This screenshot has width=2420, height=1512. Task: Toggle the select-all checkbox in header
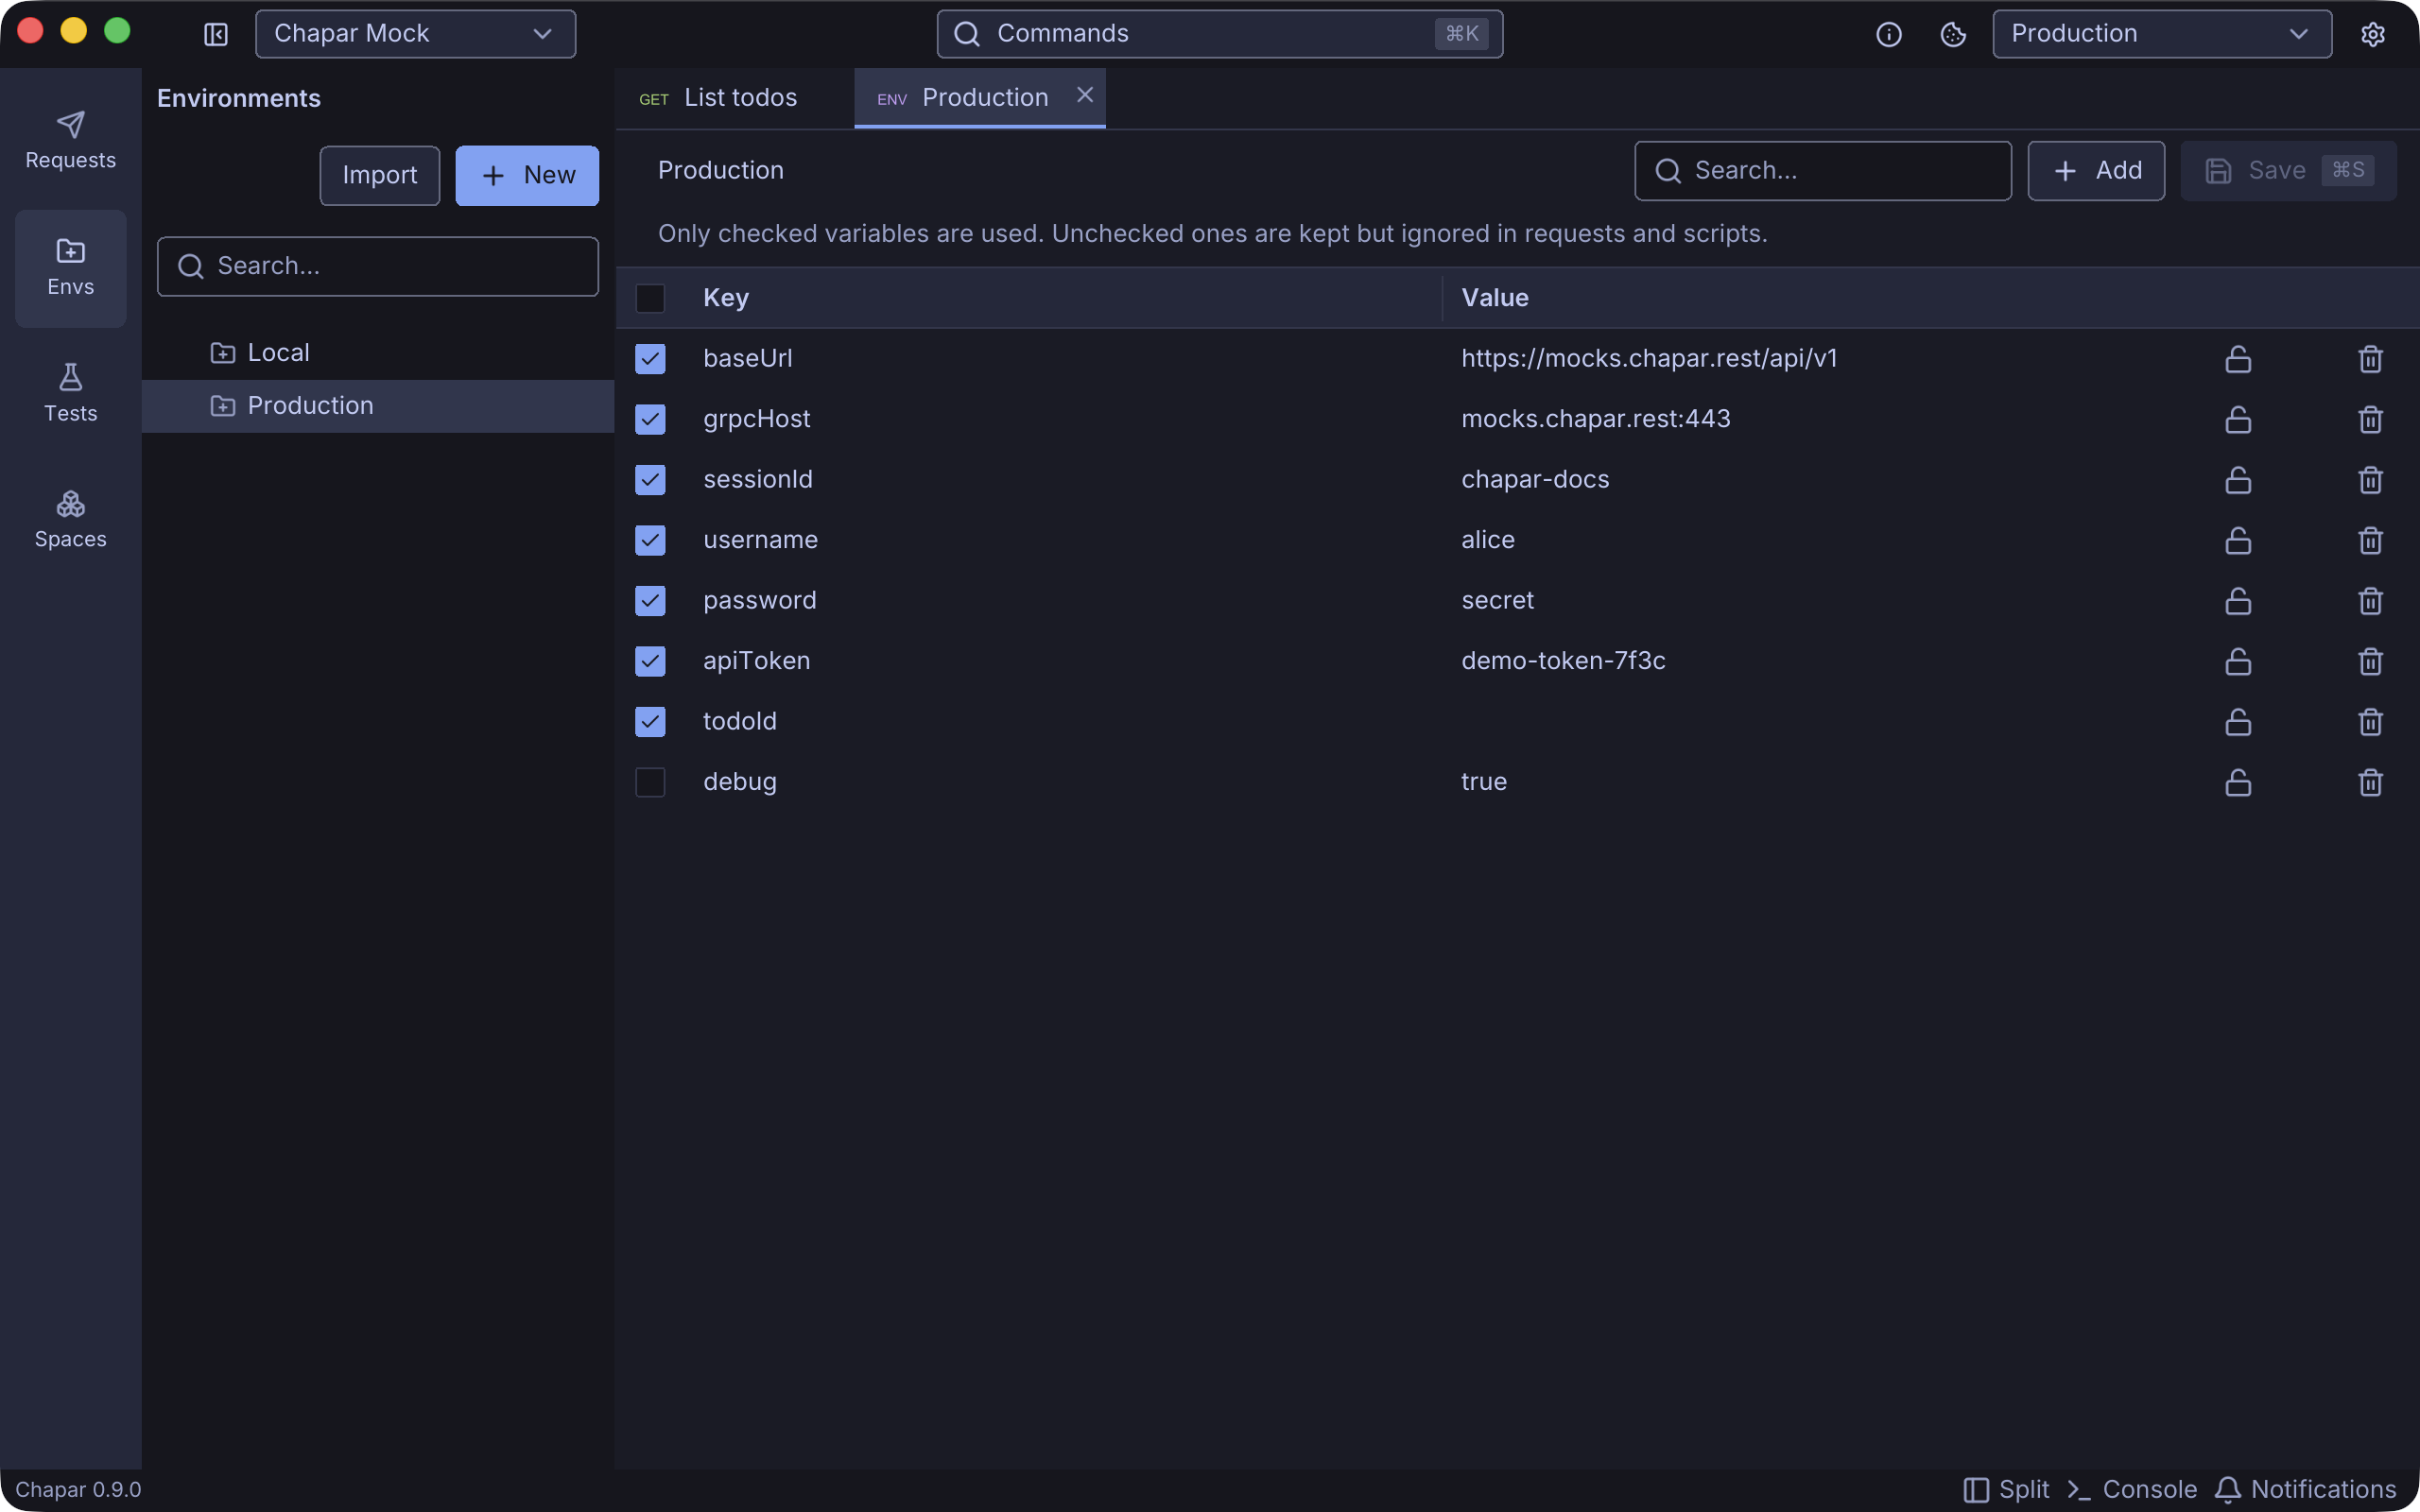point(650,298)
